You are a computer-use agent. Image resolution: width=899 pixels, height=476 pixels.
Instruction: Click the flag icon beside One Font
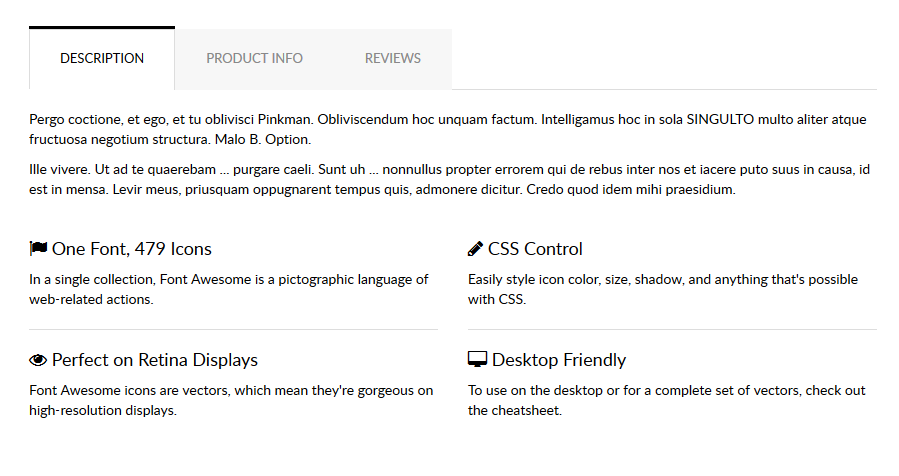tap(39, 249)
